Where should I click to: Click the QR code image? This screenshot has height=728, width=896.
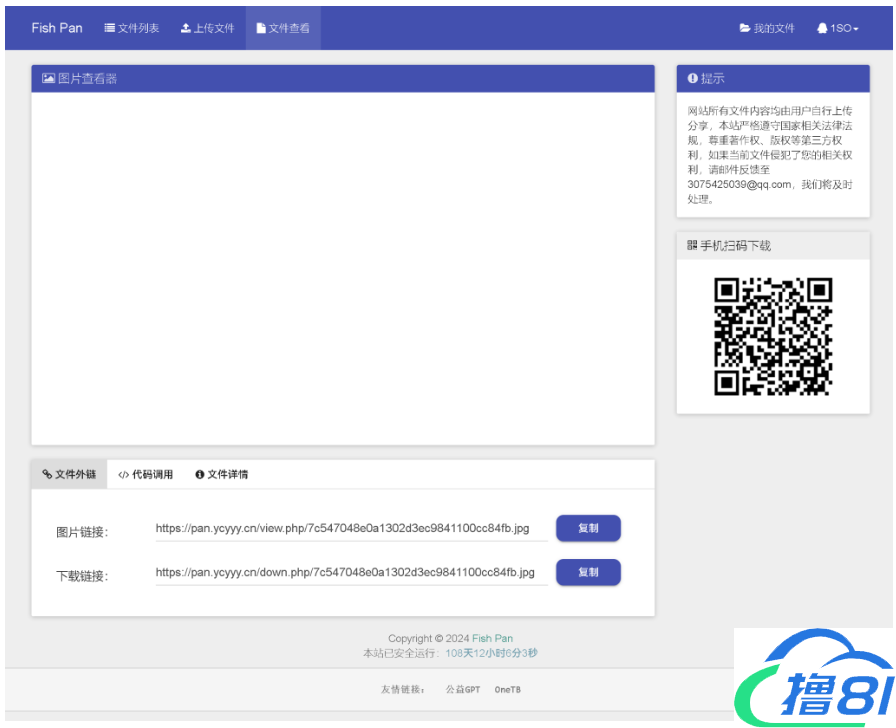773,336
